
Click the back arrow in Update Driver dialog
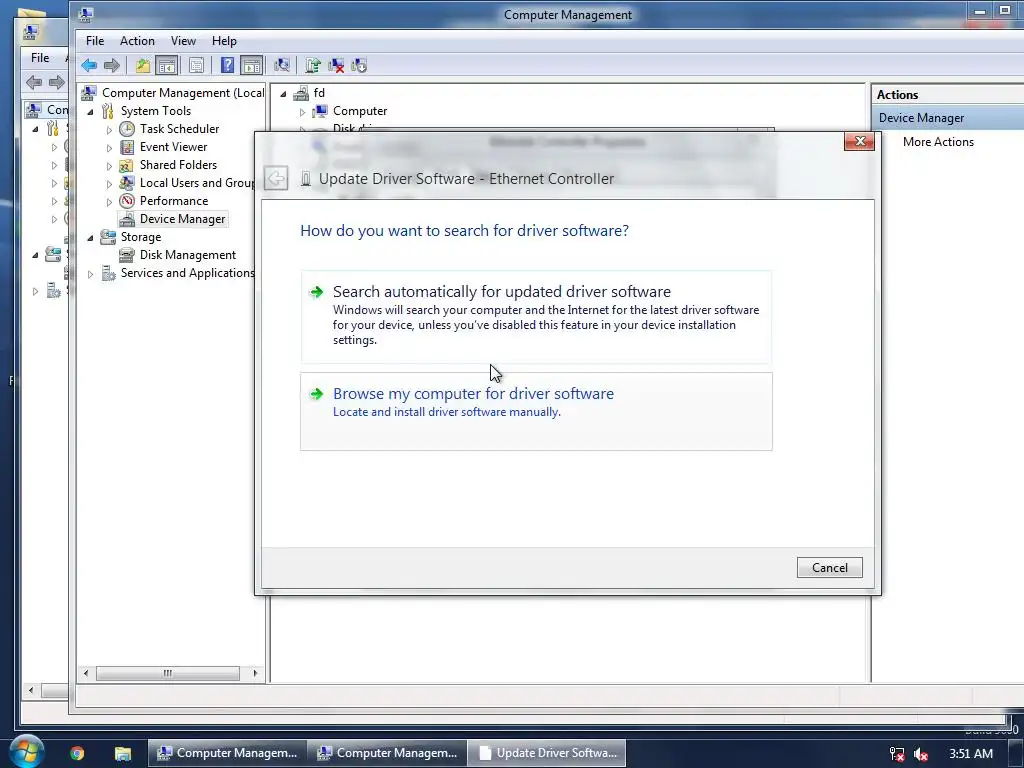276,178
